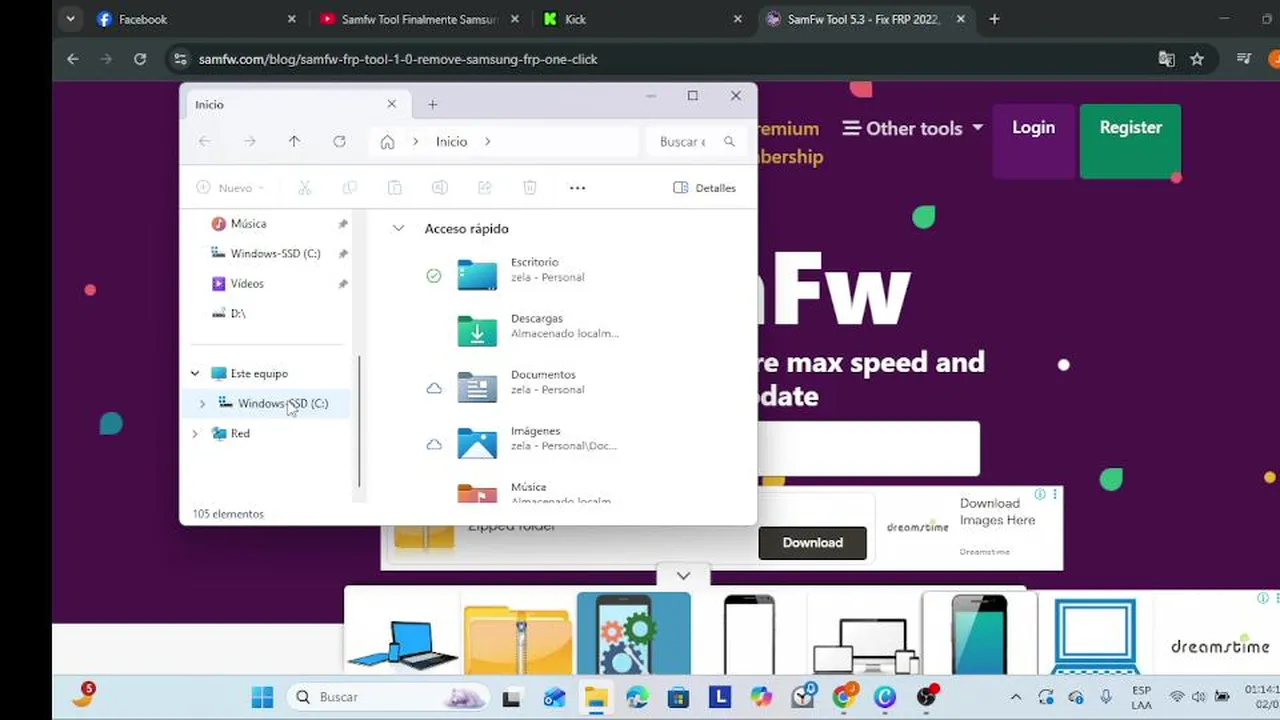Open the three-dot See more menu in Explorer
The width and height of the screenshot is (1280, 720).
tap(577, 188)
